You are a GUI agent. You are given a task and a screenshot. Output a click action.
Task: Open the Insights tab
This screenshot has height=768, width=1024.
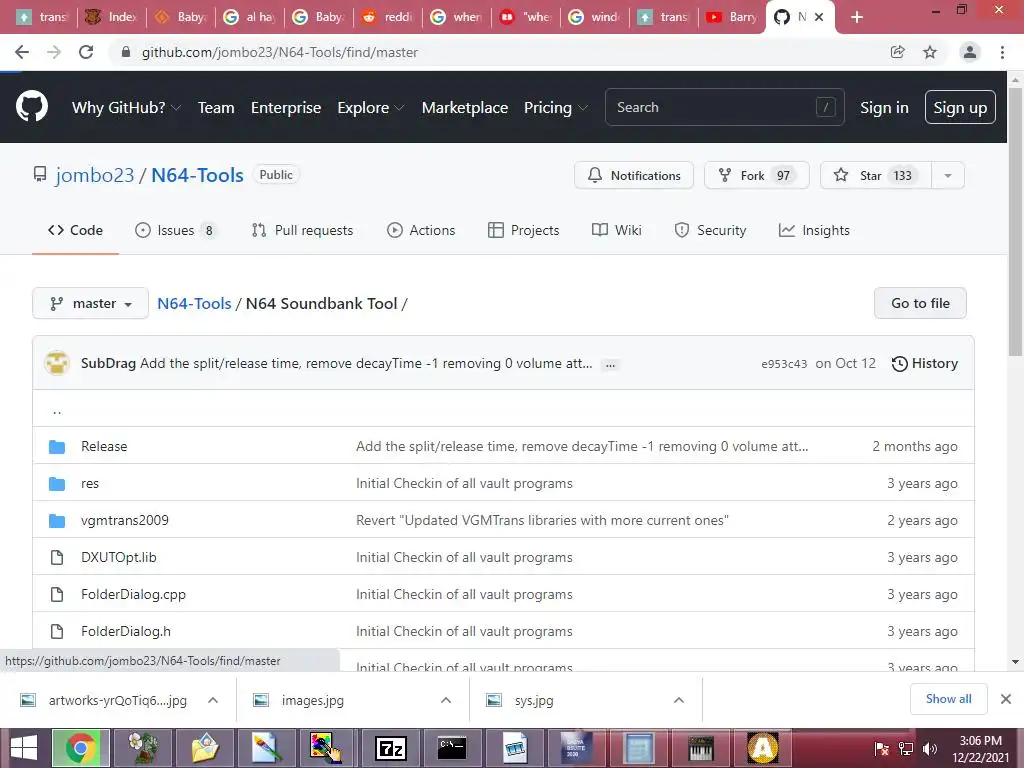click(814, 231)
